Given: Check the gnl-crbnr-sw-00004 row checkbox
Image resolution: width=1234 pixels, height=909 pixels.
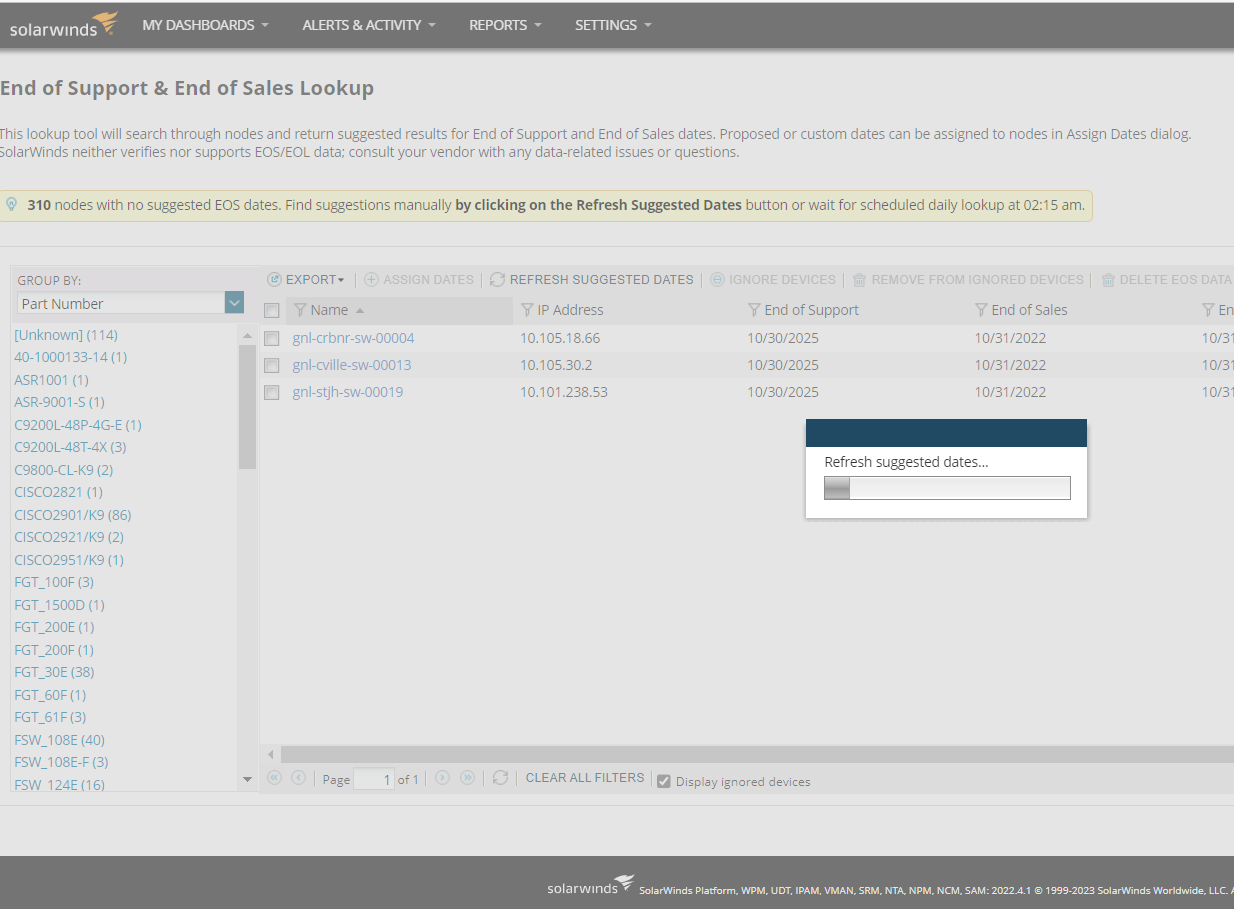Looking at the screenshot, I should click(x=271, y=339).
